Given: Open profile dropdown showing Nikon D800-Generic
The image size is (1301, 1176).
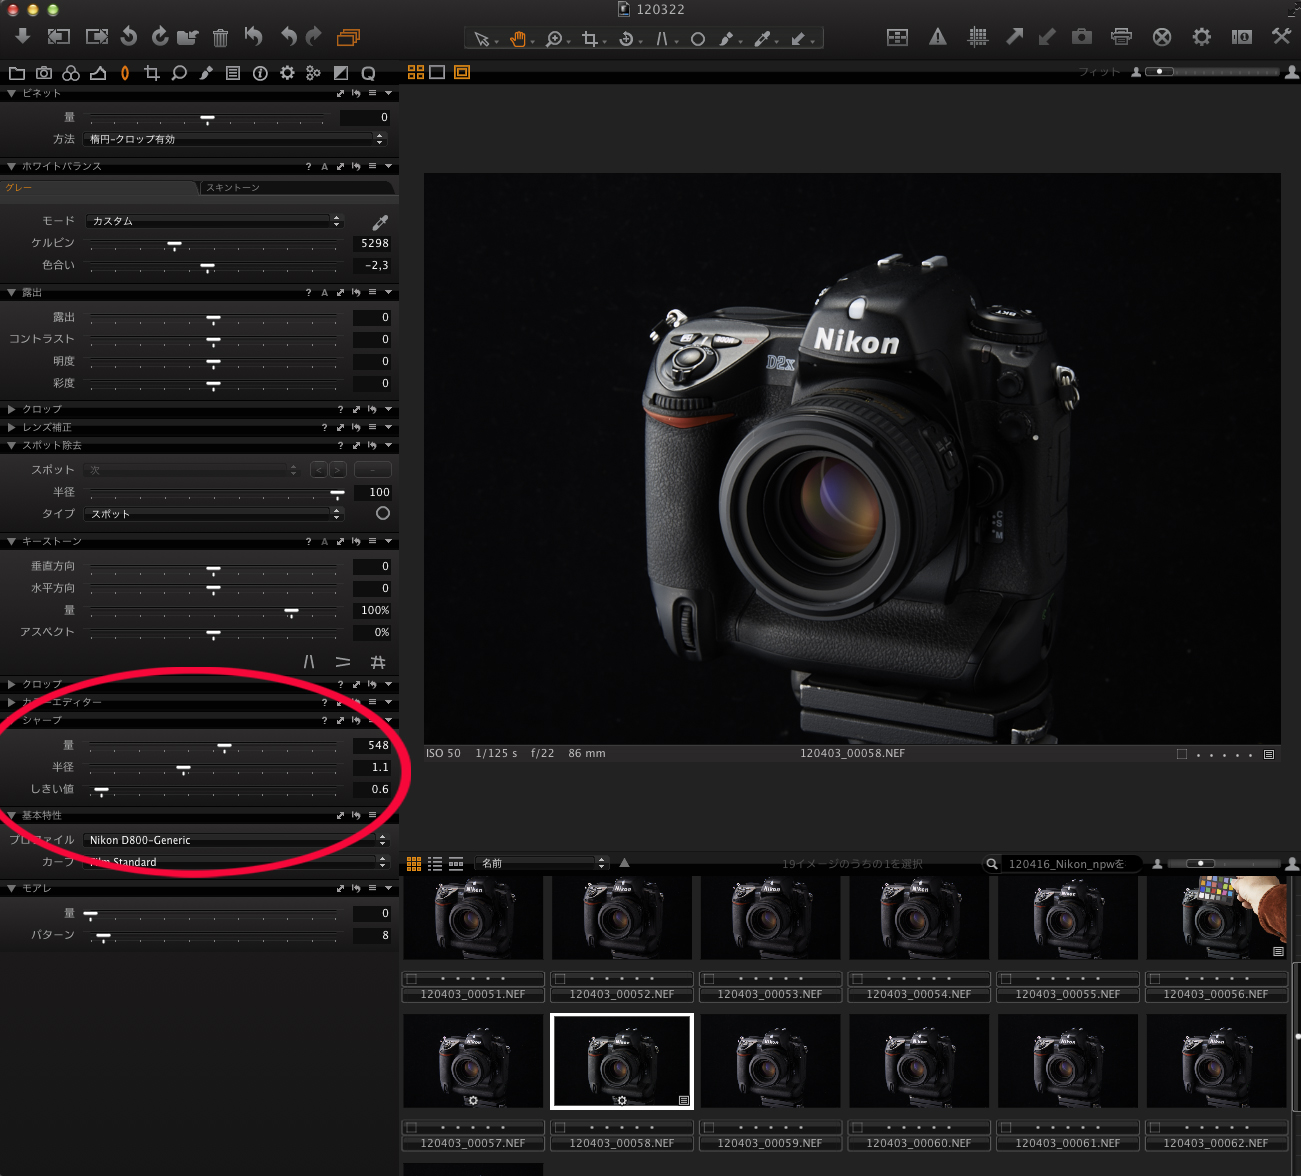Looking at the screenshot, I should [236, 840].
